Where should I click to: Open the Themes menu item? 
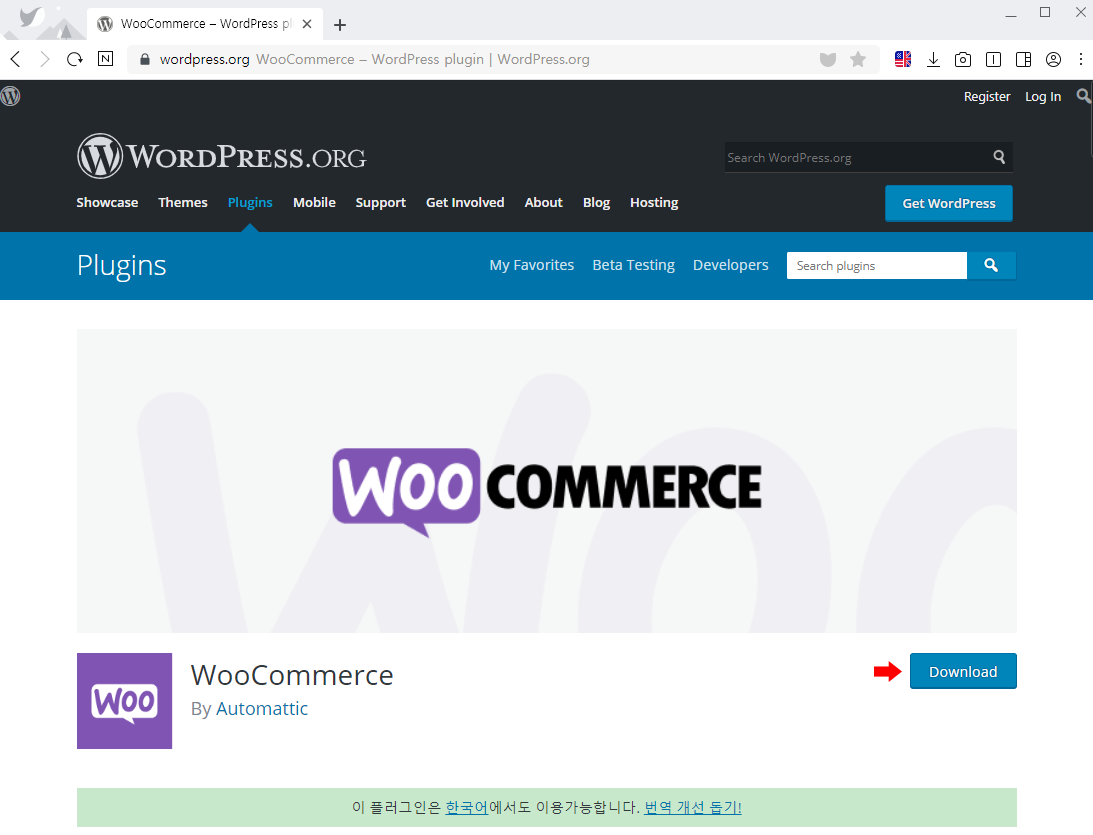point(183,202)
